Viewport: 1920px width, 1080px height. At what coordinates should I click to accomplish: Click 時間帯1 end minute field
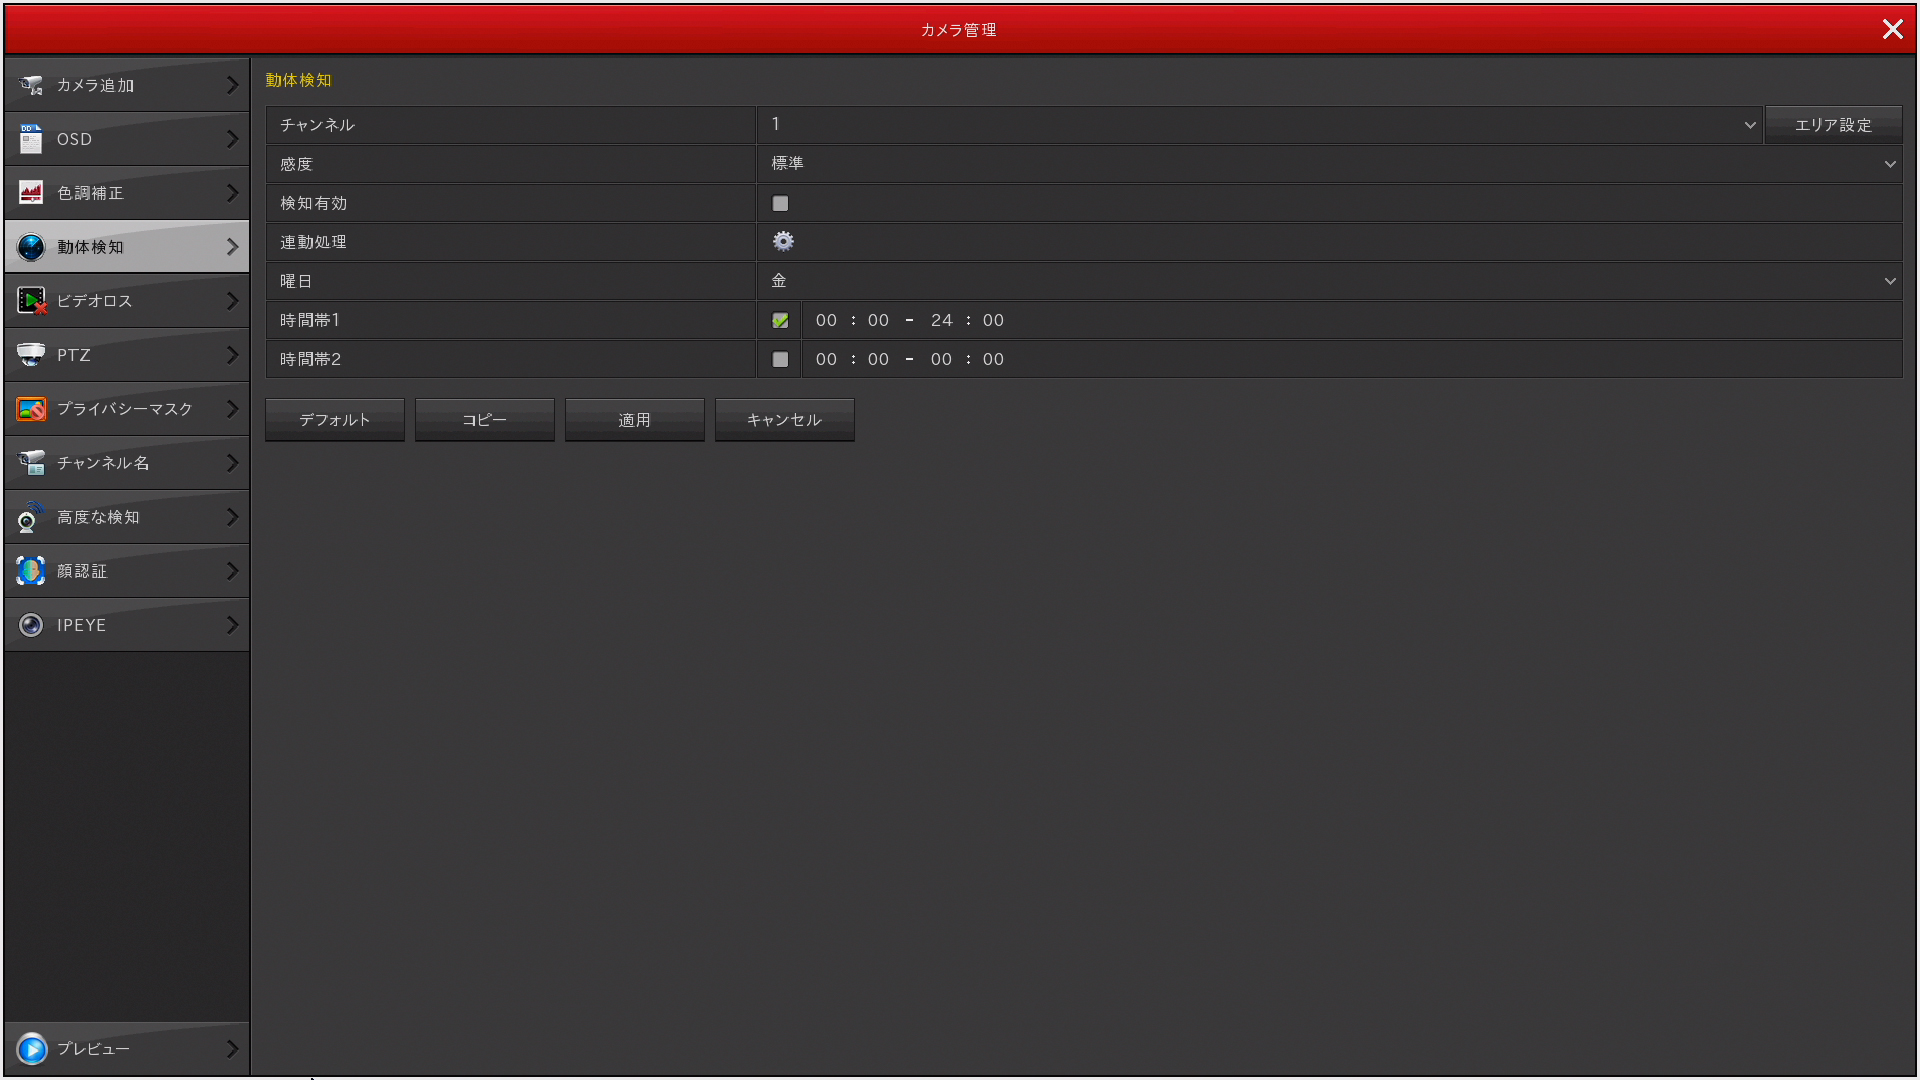993,320
